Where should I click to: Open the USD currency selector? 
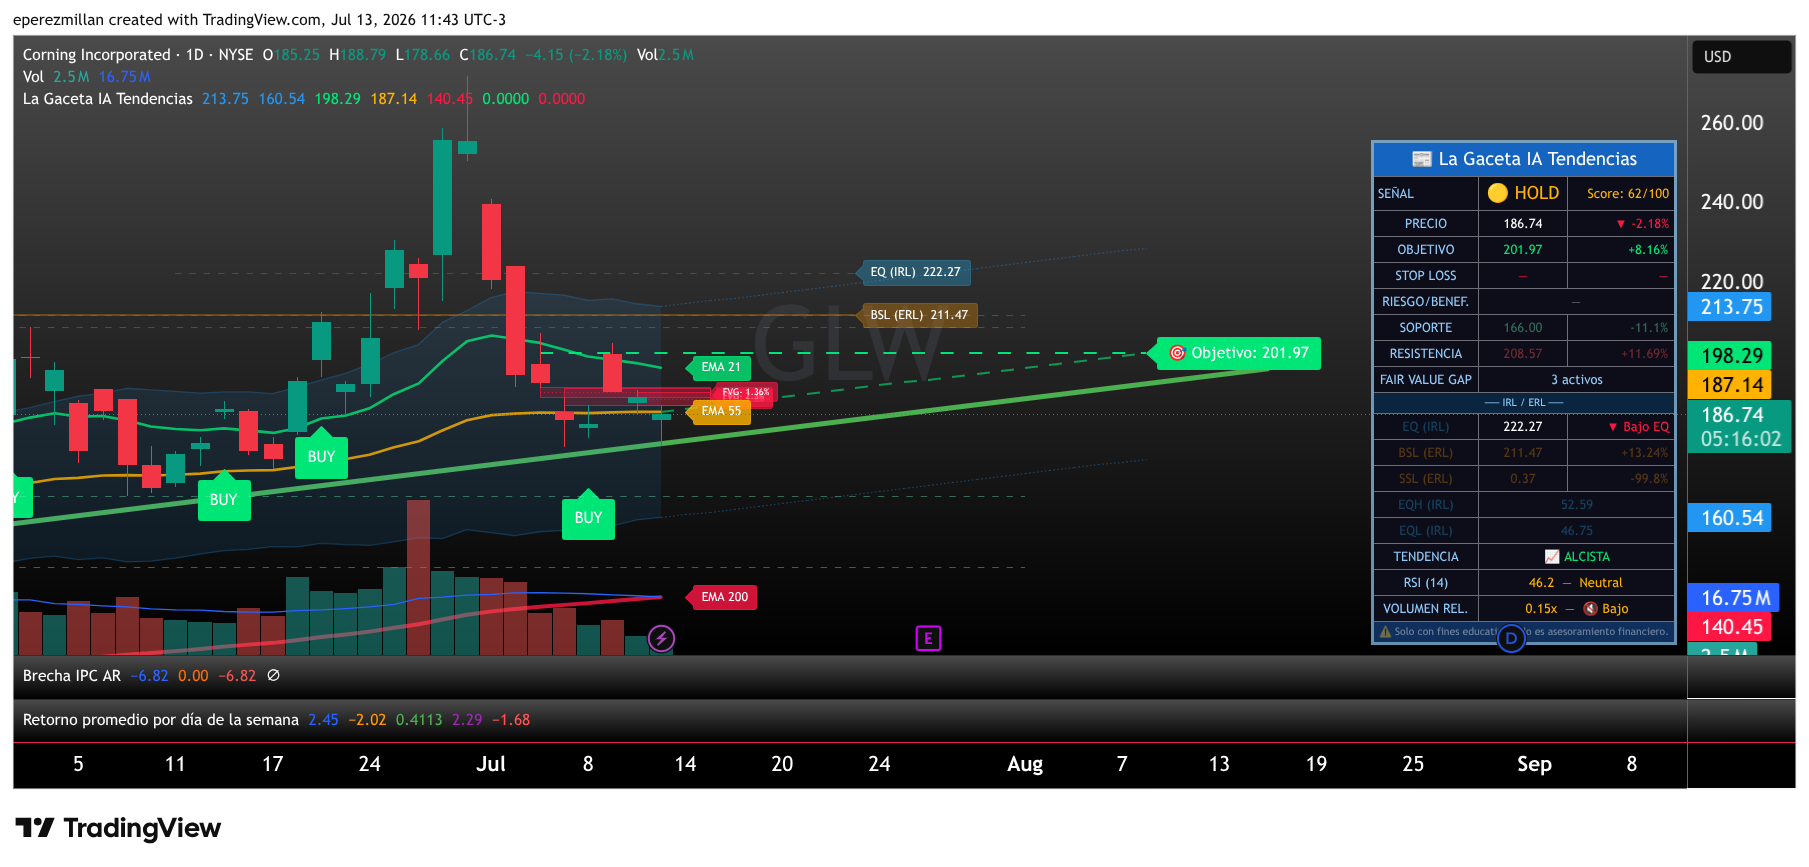pos(1741,57)
